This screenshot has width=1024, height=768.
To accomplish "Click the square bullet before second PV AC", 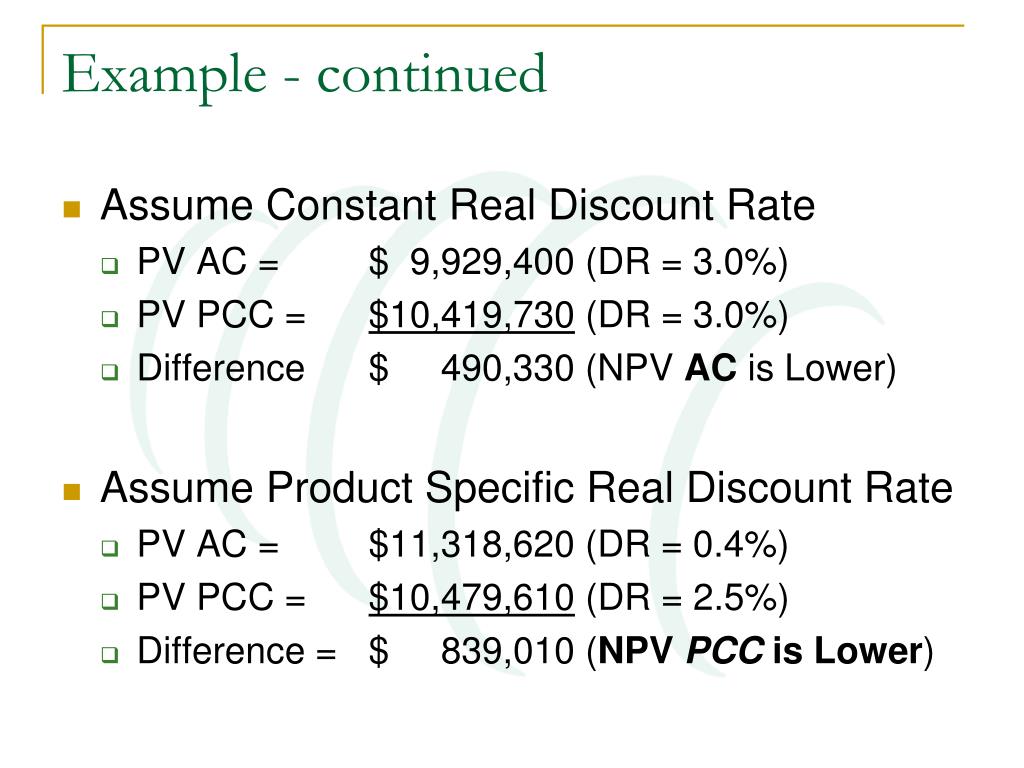I will [x=110, y=548].
